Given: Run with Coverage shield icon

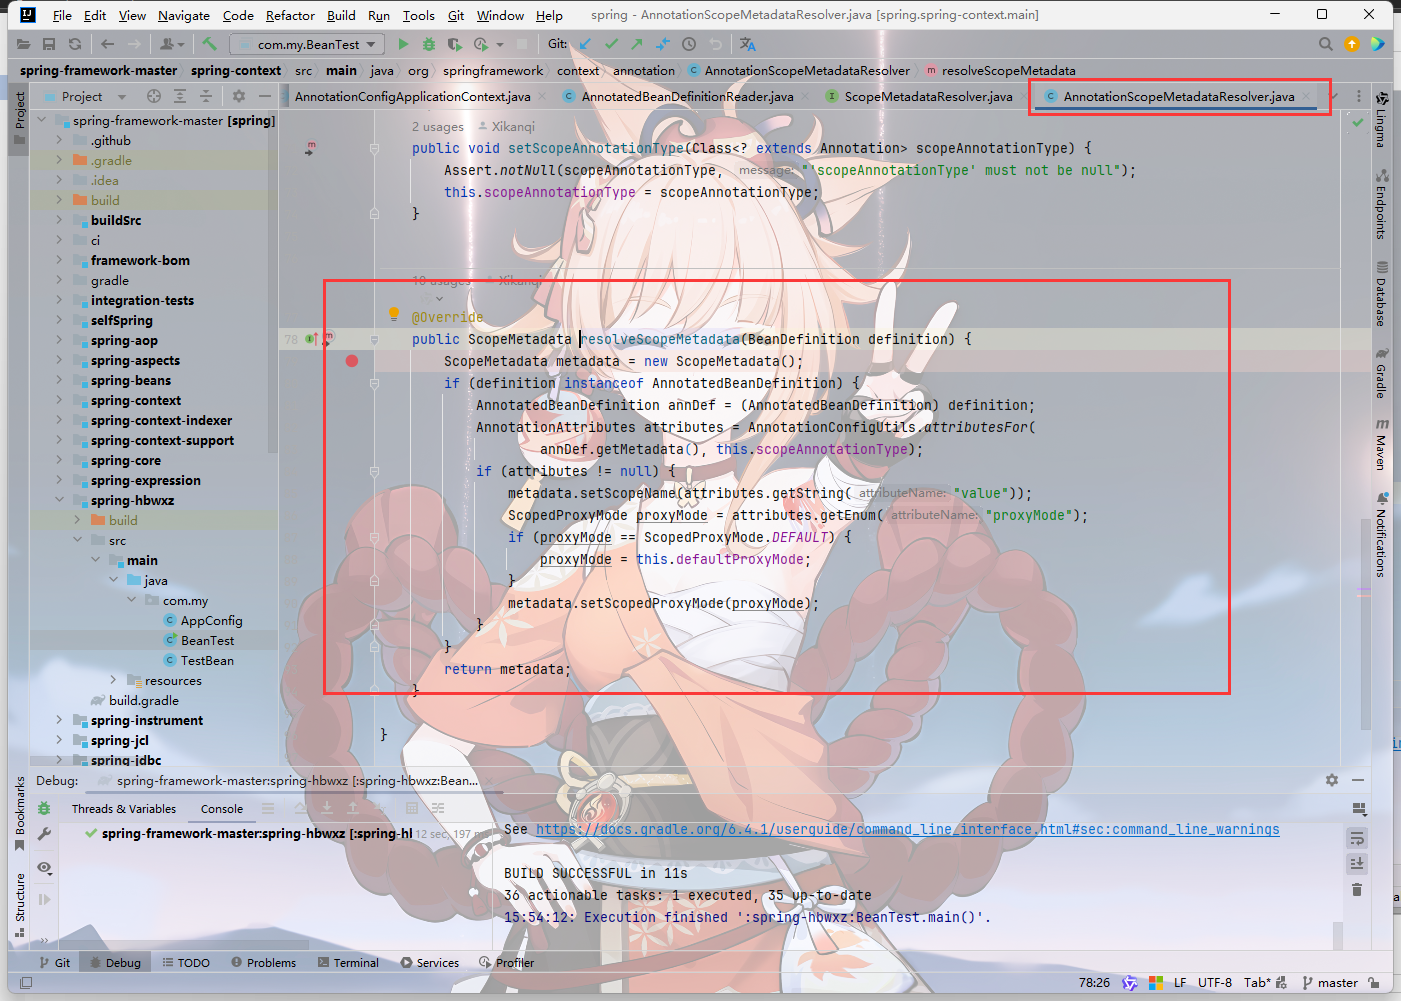Looking at the screenshot, I should tap(454, 44).
